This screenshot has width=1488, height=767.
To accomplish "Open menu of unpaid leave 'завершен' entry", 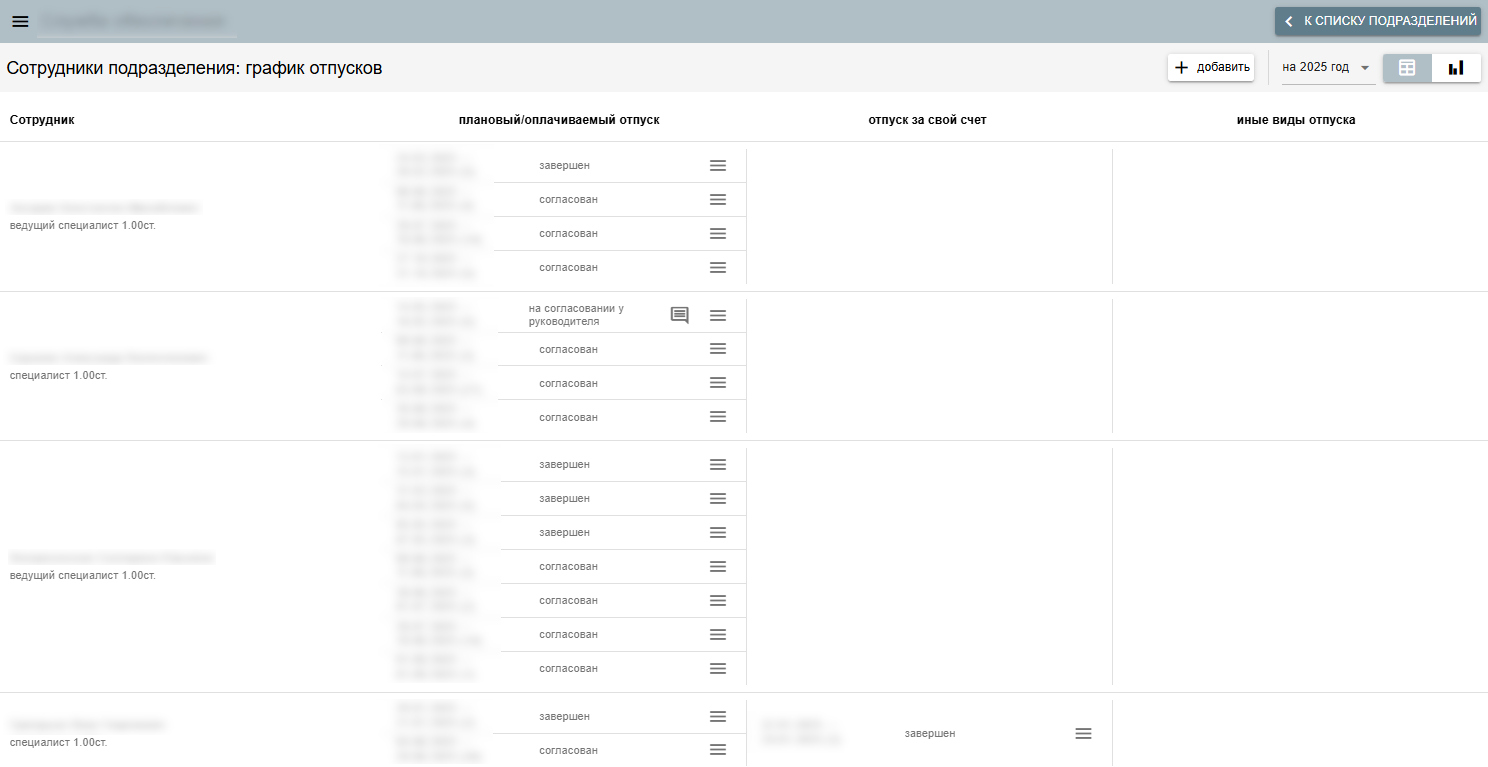I will (x=1083, y=733).
